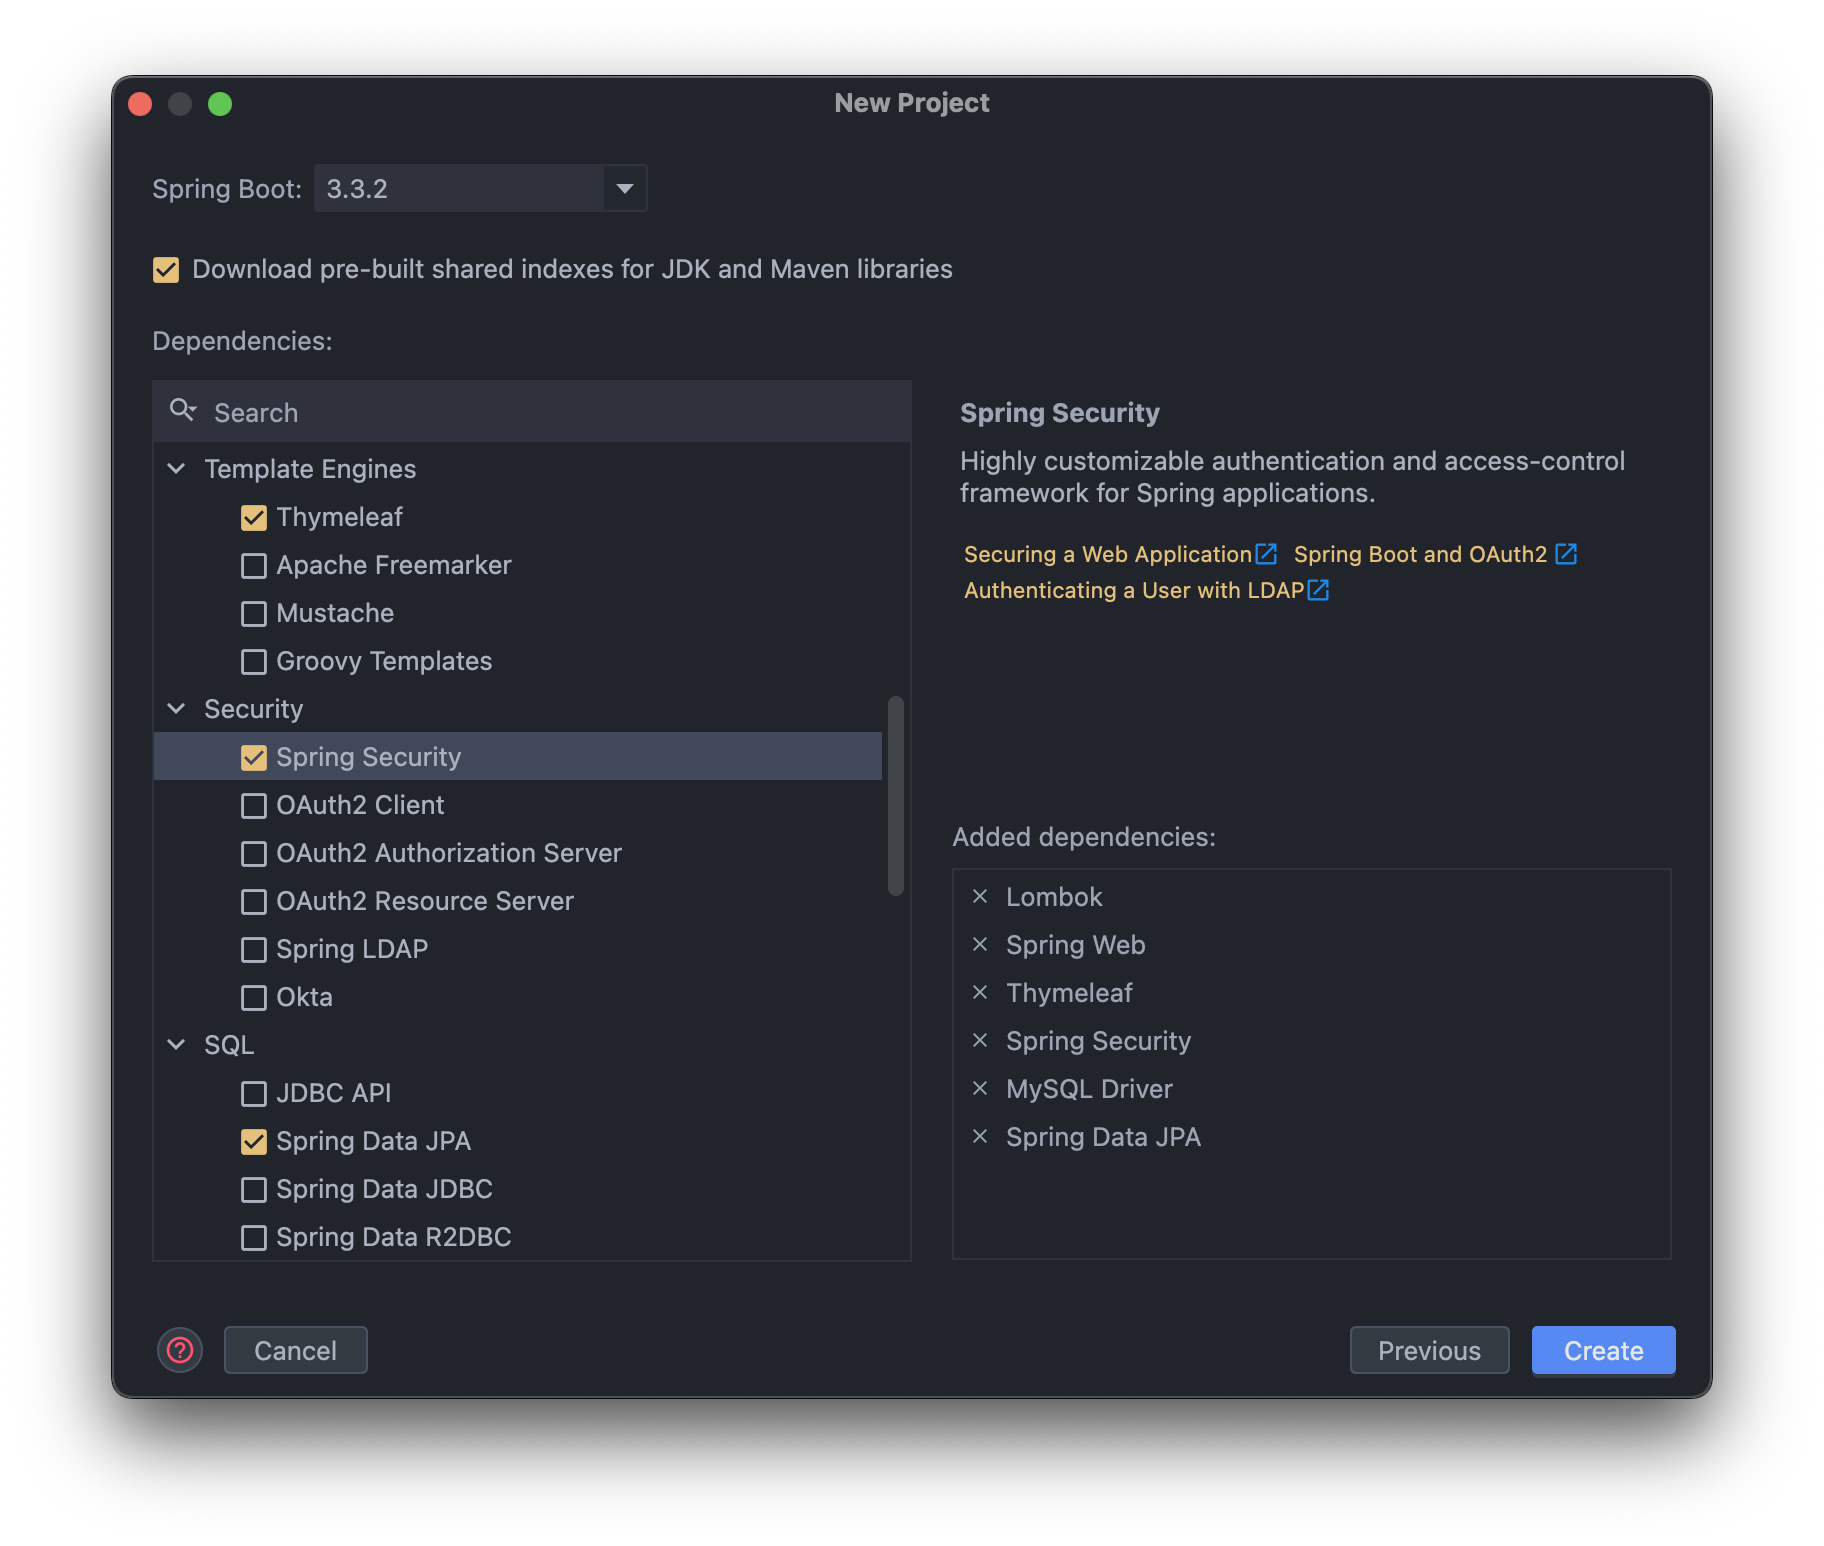Open Securing a Web Application guide link
This screenshot has height=1546, width=1824.
tap(1107, 554)
